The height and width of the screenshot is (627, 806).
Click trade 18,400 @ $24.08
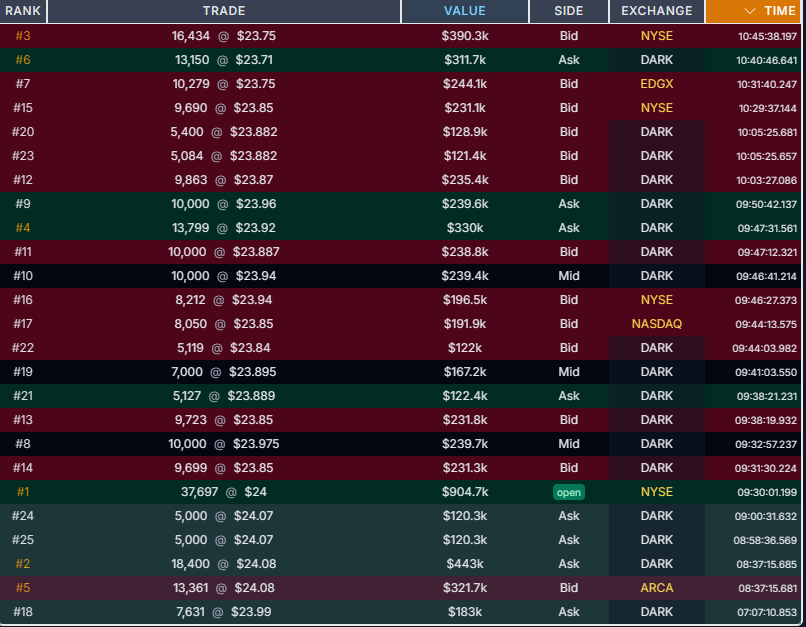point(224,564)
